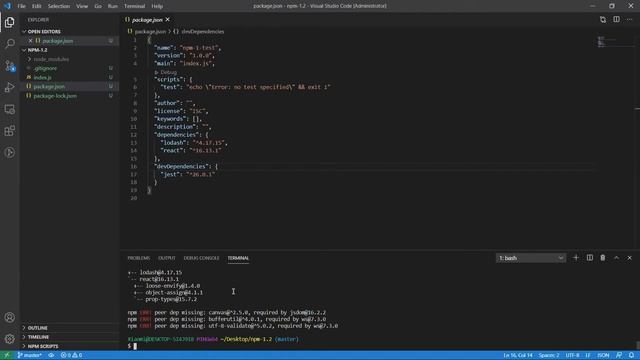Open the View menu
Viewport: 640px width, 360px height.
pyautogui.click(x=82, y=6)
